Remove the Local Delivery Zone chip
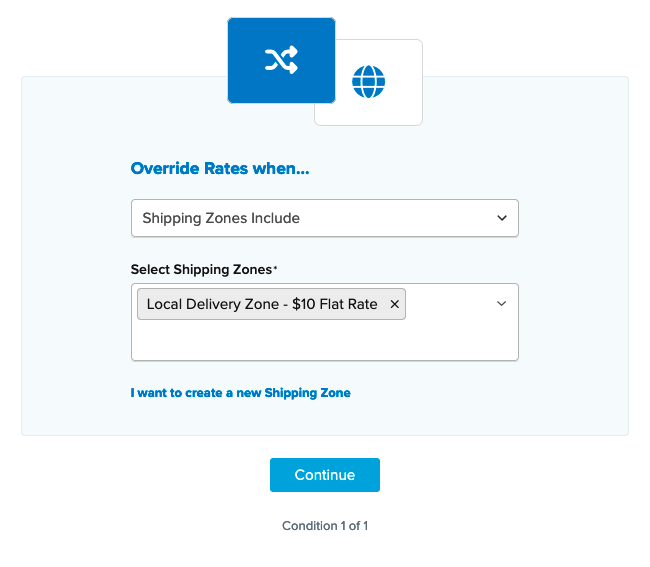 click(x=394, y=304)
